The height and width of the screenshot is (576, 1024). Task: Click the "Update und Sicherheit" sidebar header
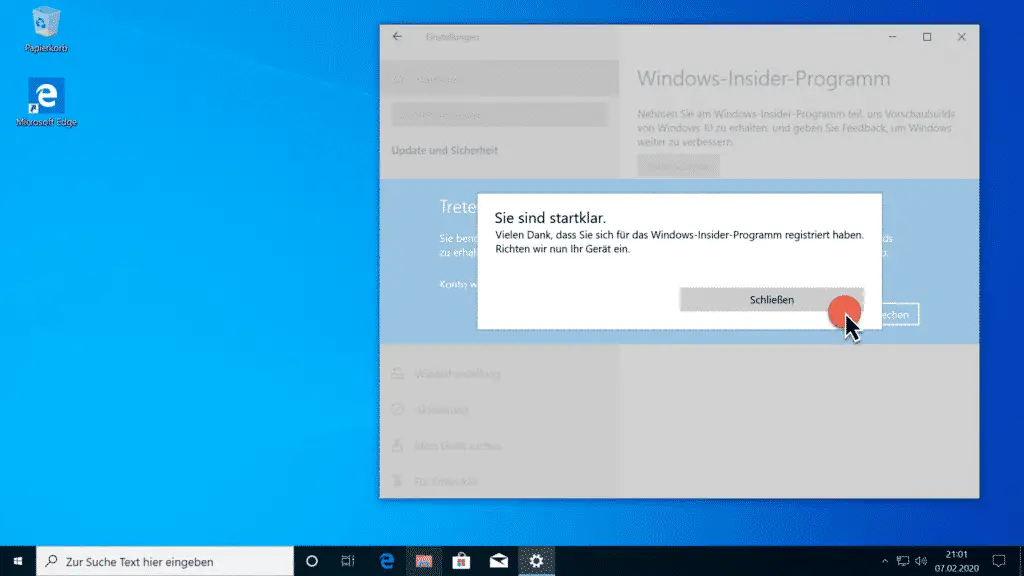[444, 150]
